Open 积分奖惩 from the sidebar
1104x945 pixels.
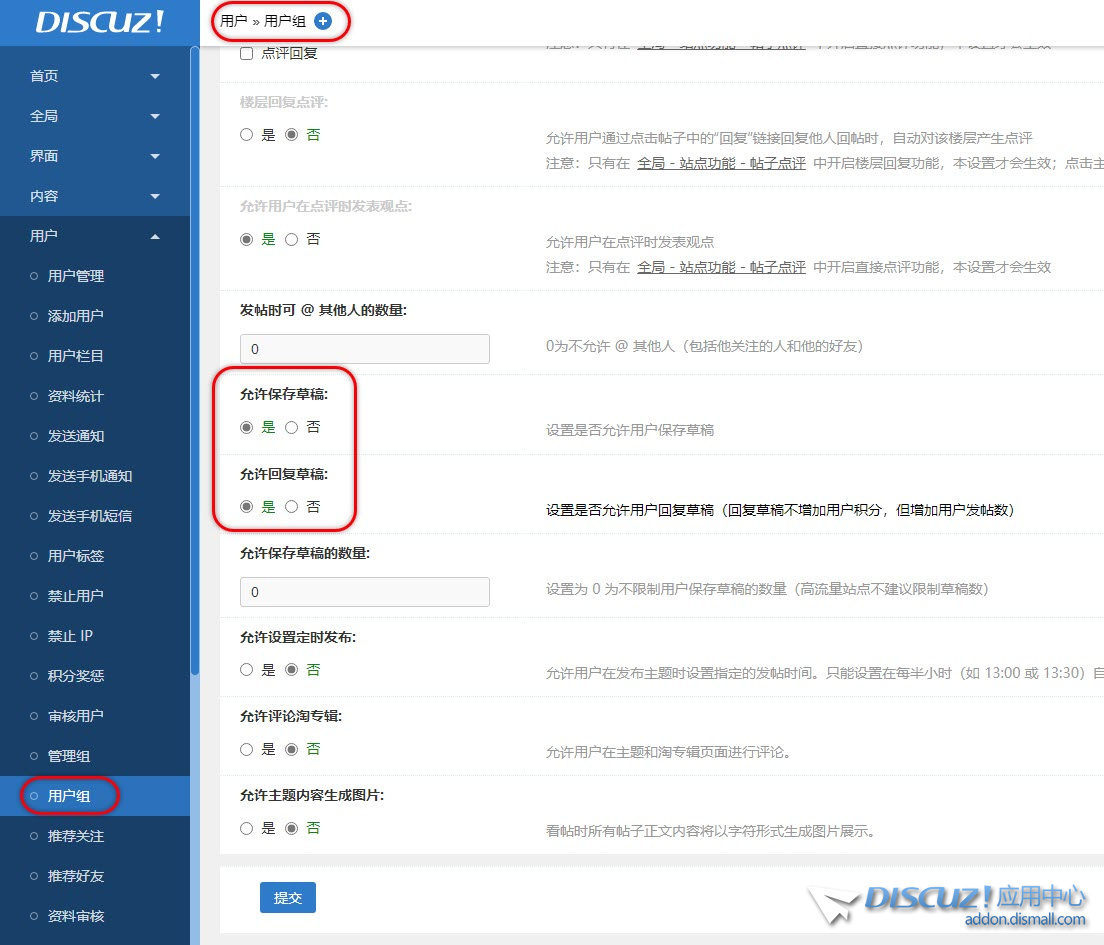[76, 676]
